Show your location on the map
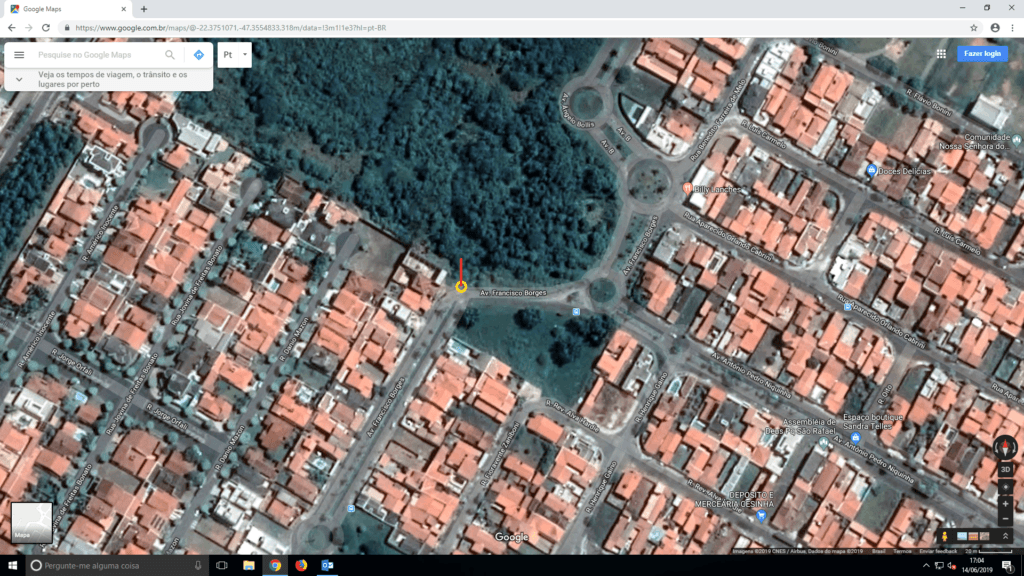Viewport: 1024px width, 576px height. point(1005,487)
